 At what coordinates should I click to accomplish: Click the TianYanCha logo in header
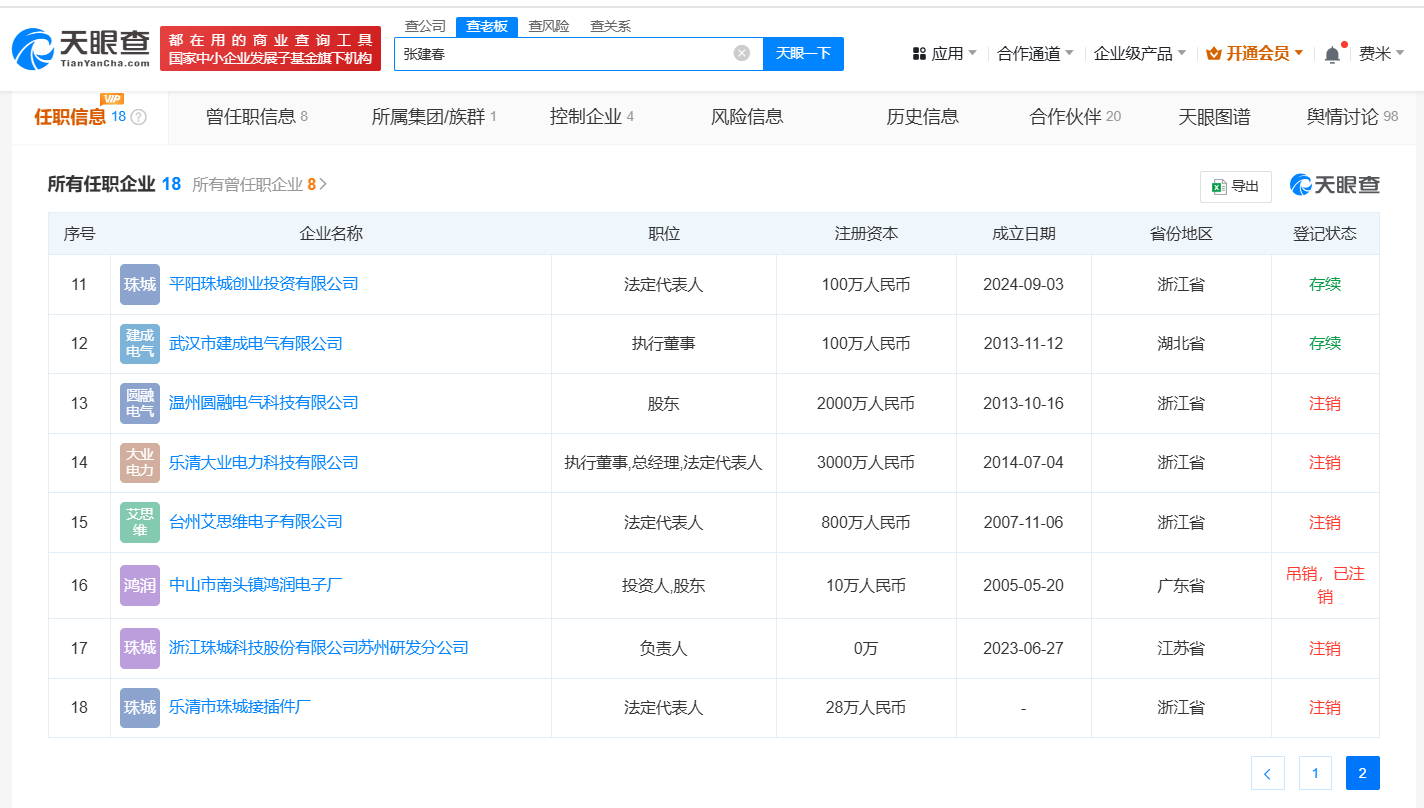(x=82, y=48)
